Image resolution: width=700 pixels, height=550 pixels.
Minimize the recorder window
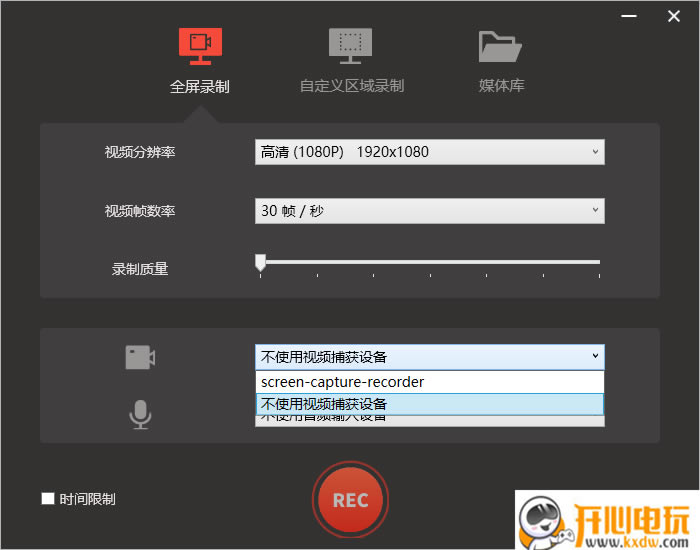coord(629,16)
